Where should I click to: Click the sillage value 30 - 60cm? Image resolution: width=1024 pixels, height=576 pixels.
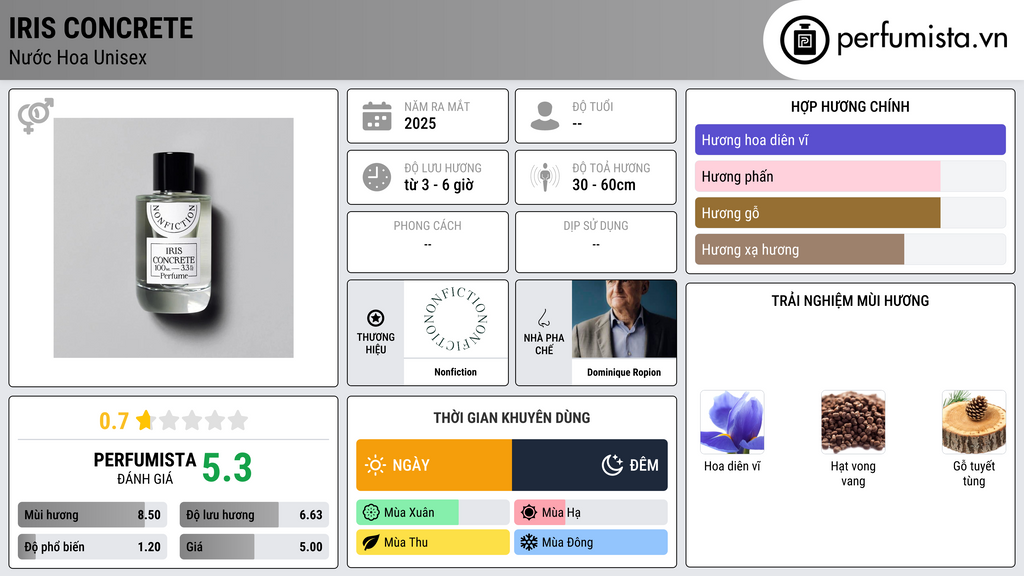click(604, 185)
